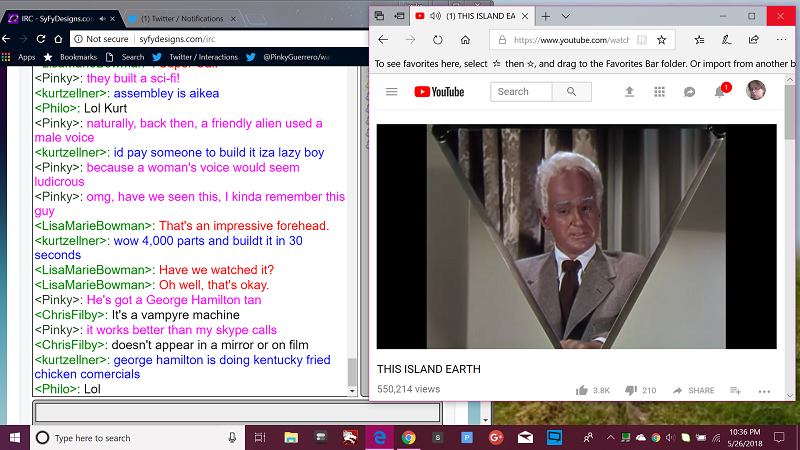Image resolution: width=800 pixels, height=450 pixels.
Task: Open File Explorer from taskbar
Action: [x=291, y=438]
